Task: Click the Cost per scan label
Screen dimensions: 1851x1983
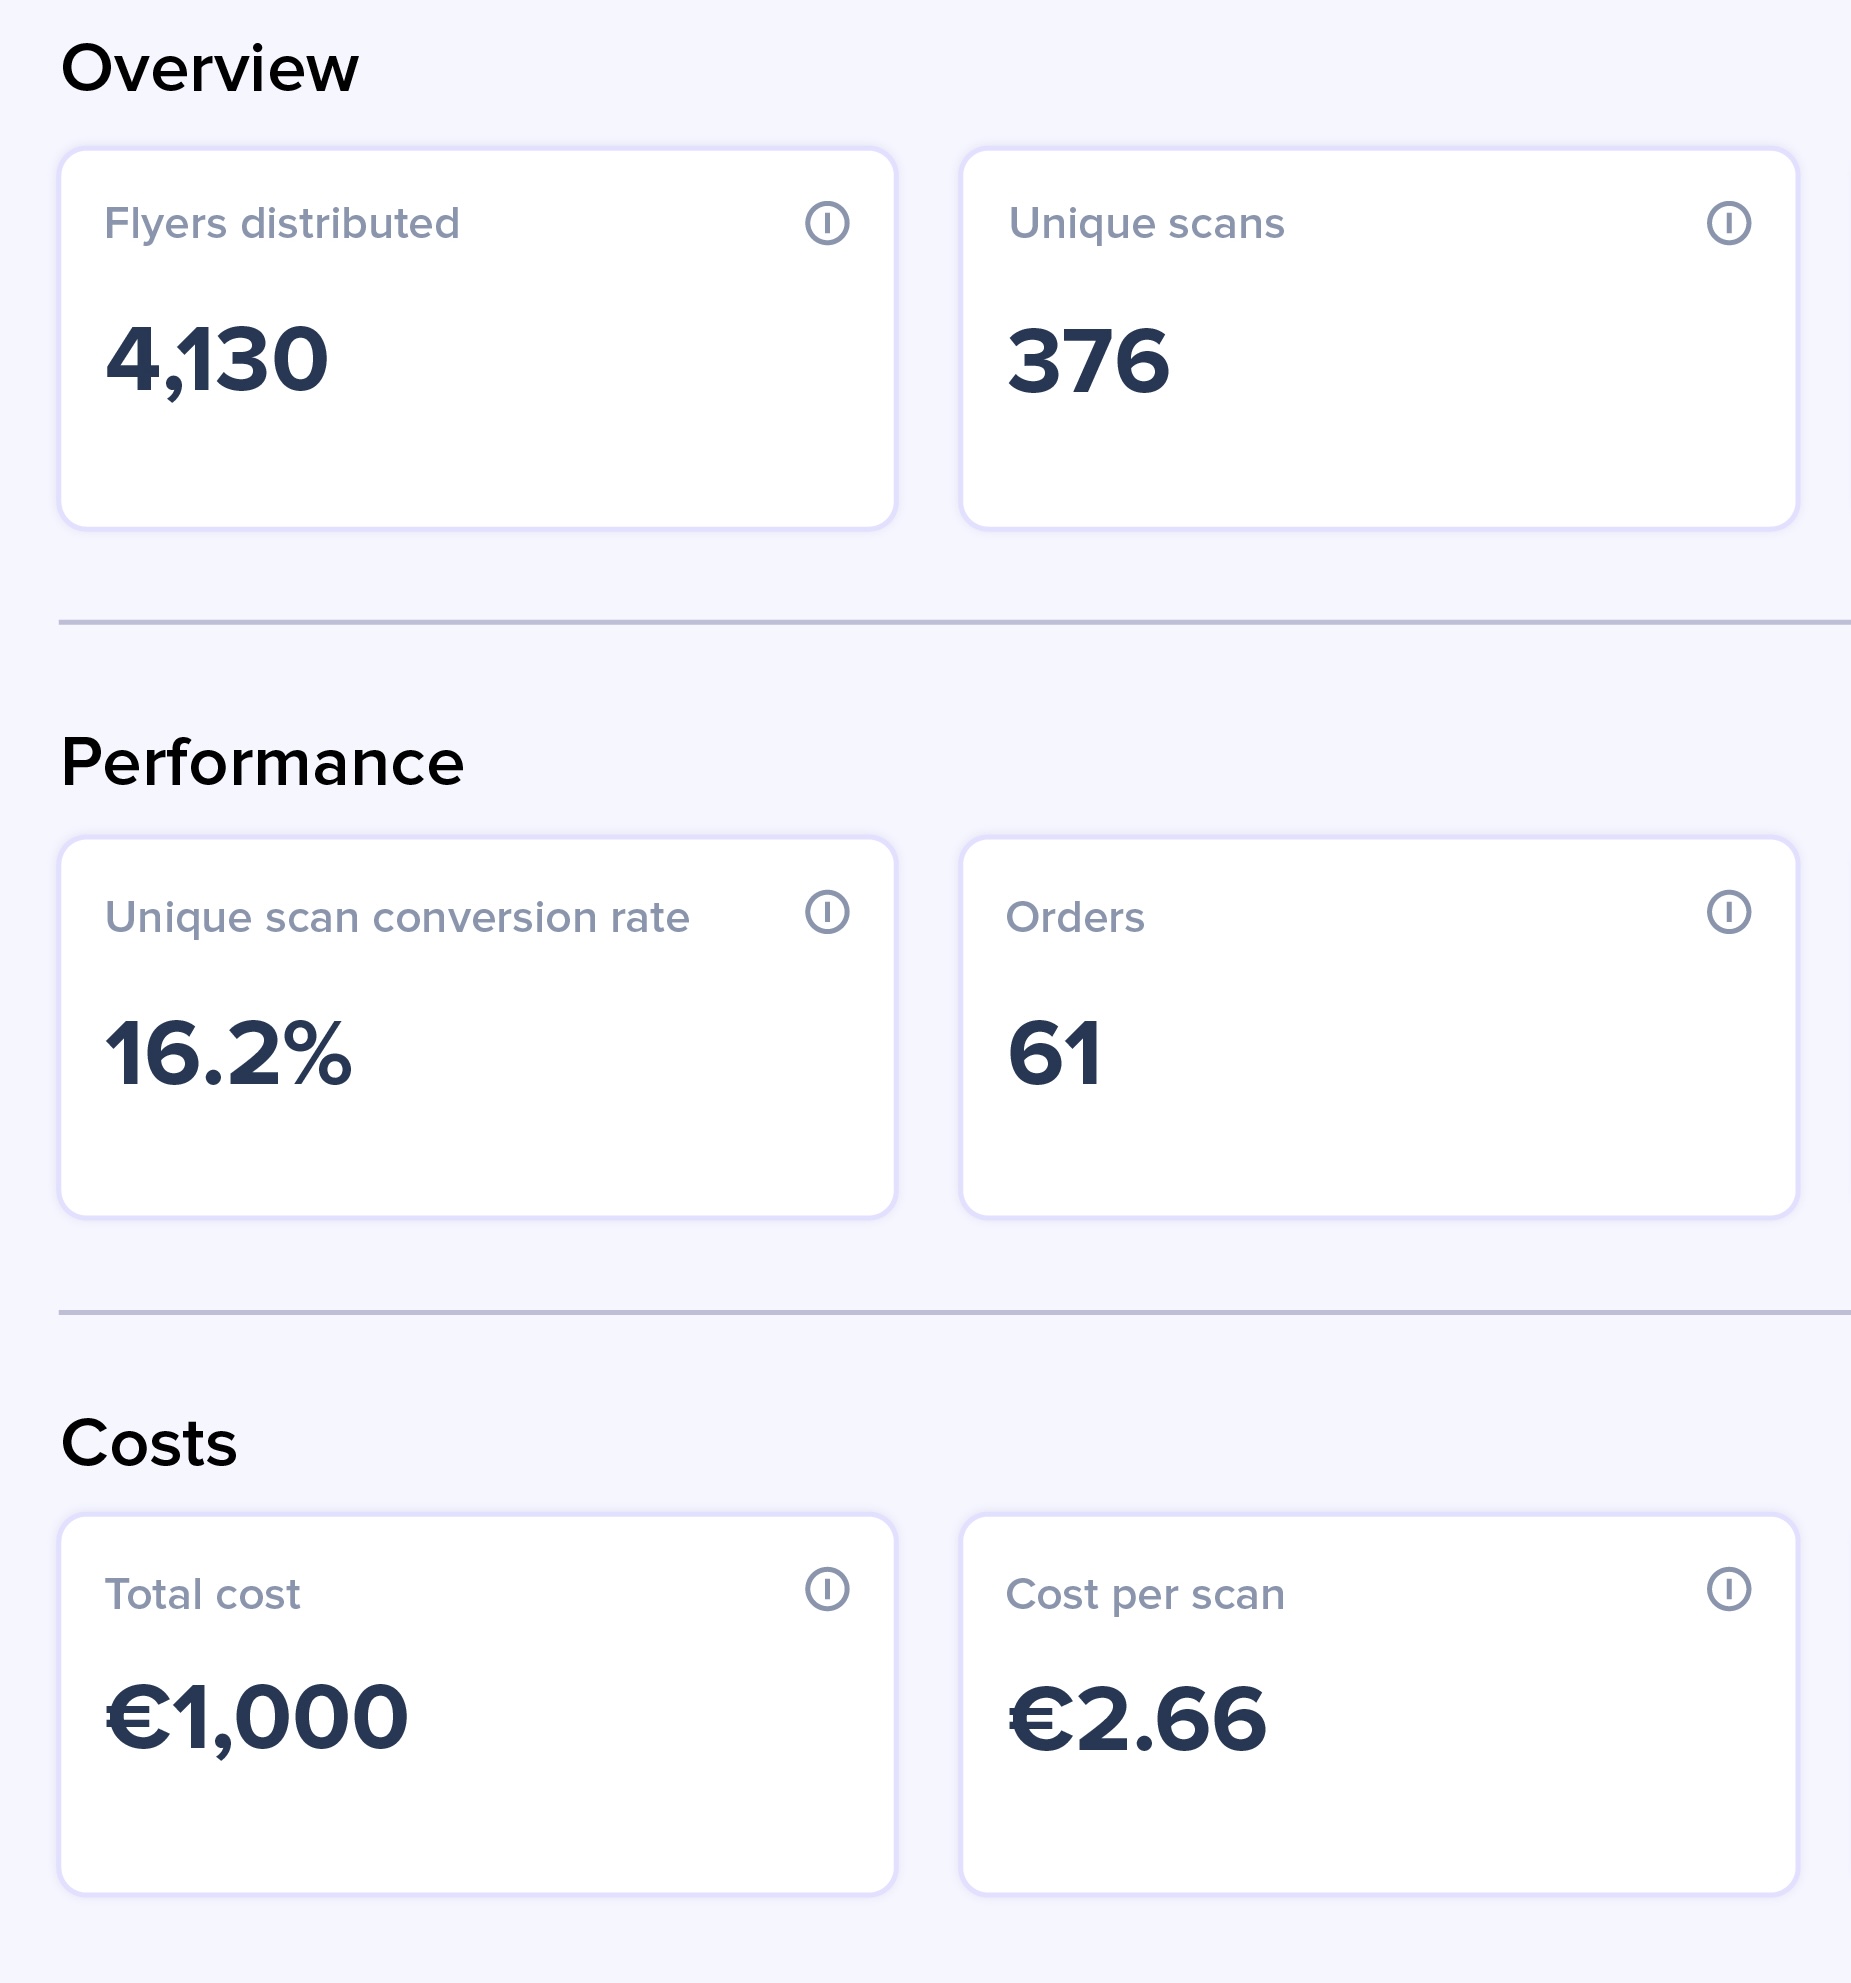Action: [1145, 1594]
